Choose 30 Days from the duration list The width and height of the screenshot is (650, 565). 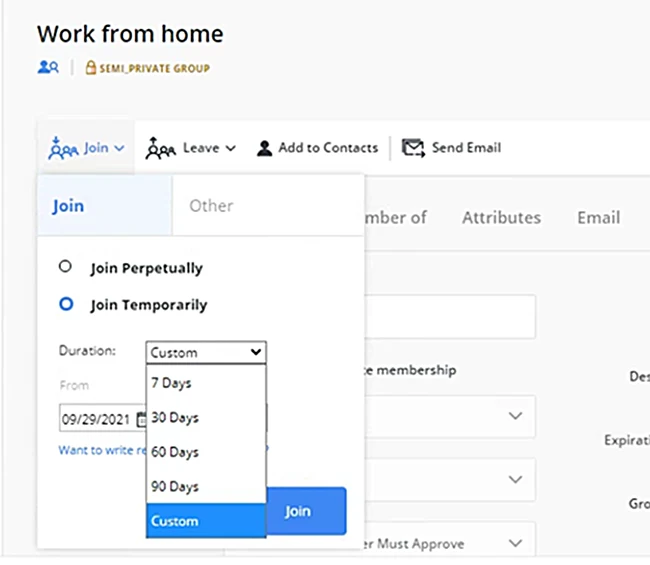coord(206,417)
